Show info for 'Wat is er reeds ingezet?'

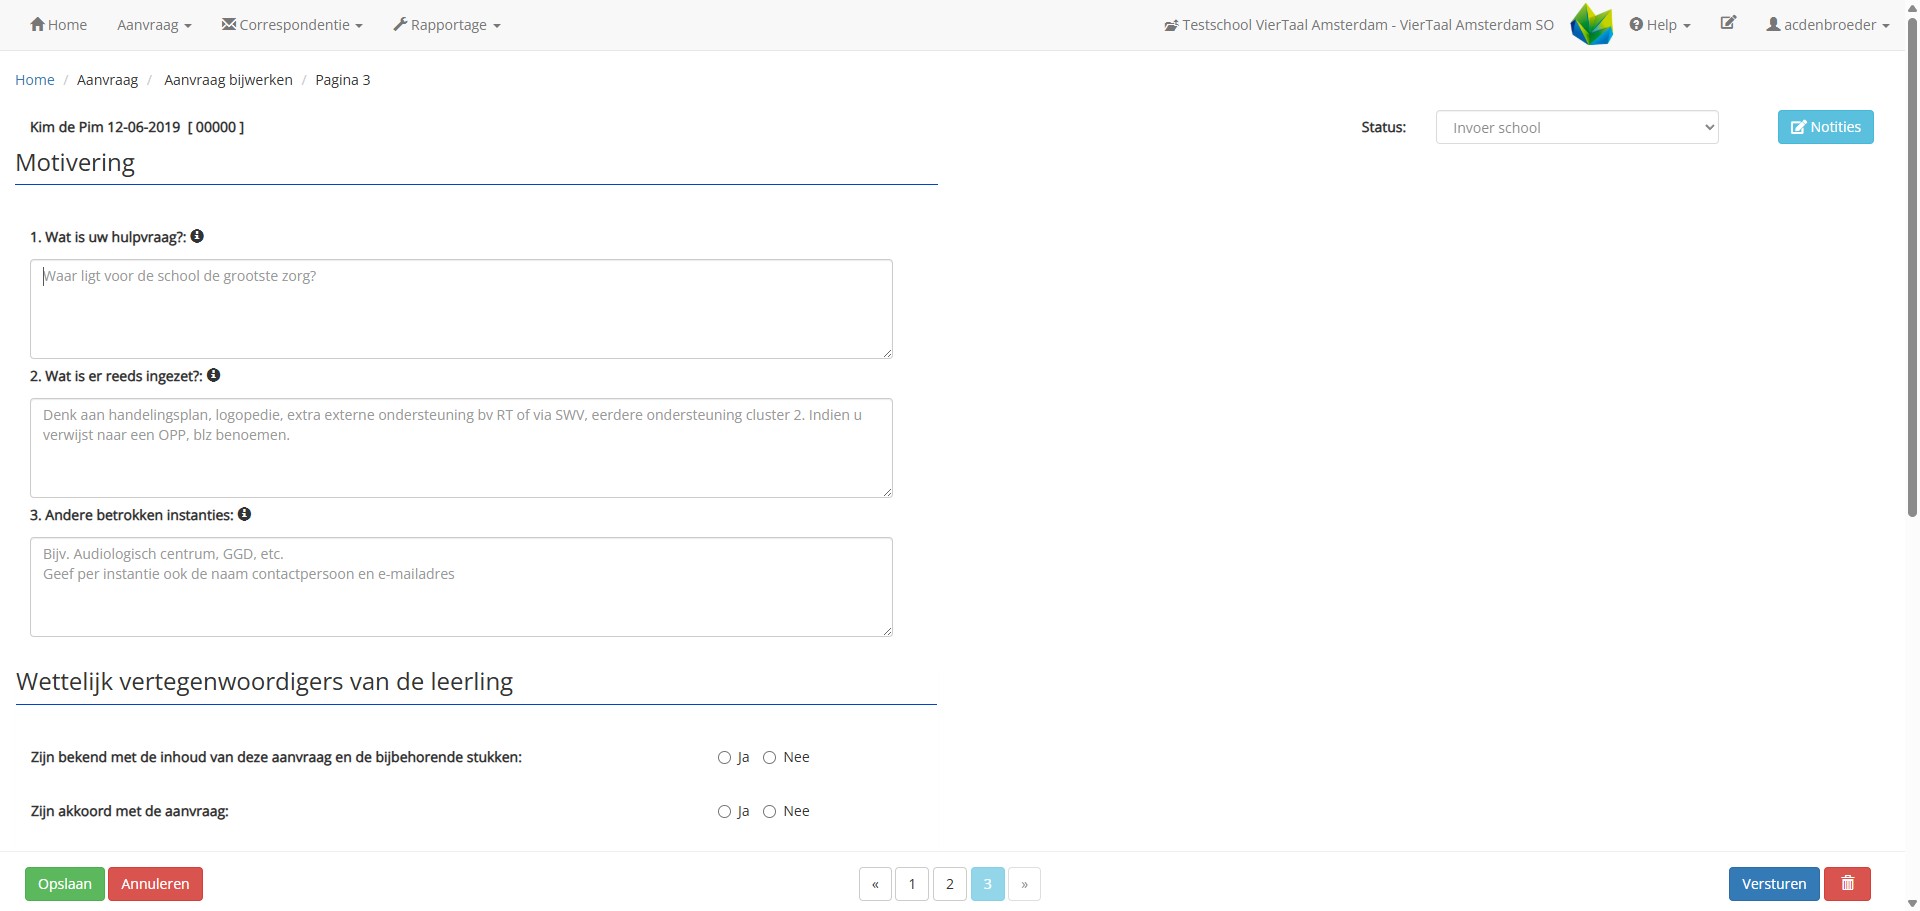pyautogui.click(x=213, y=375)
